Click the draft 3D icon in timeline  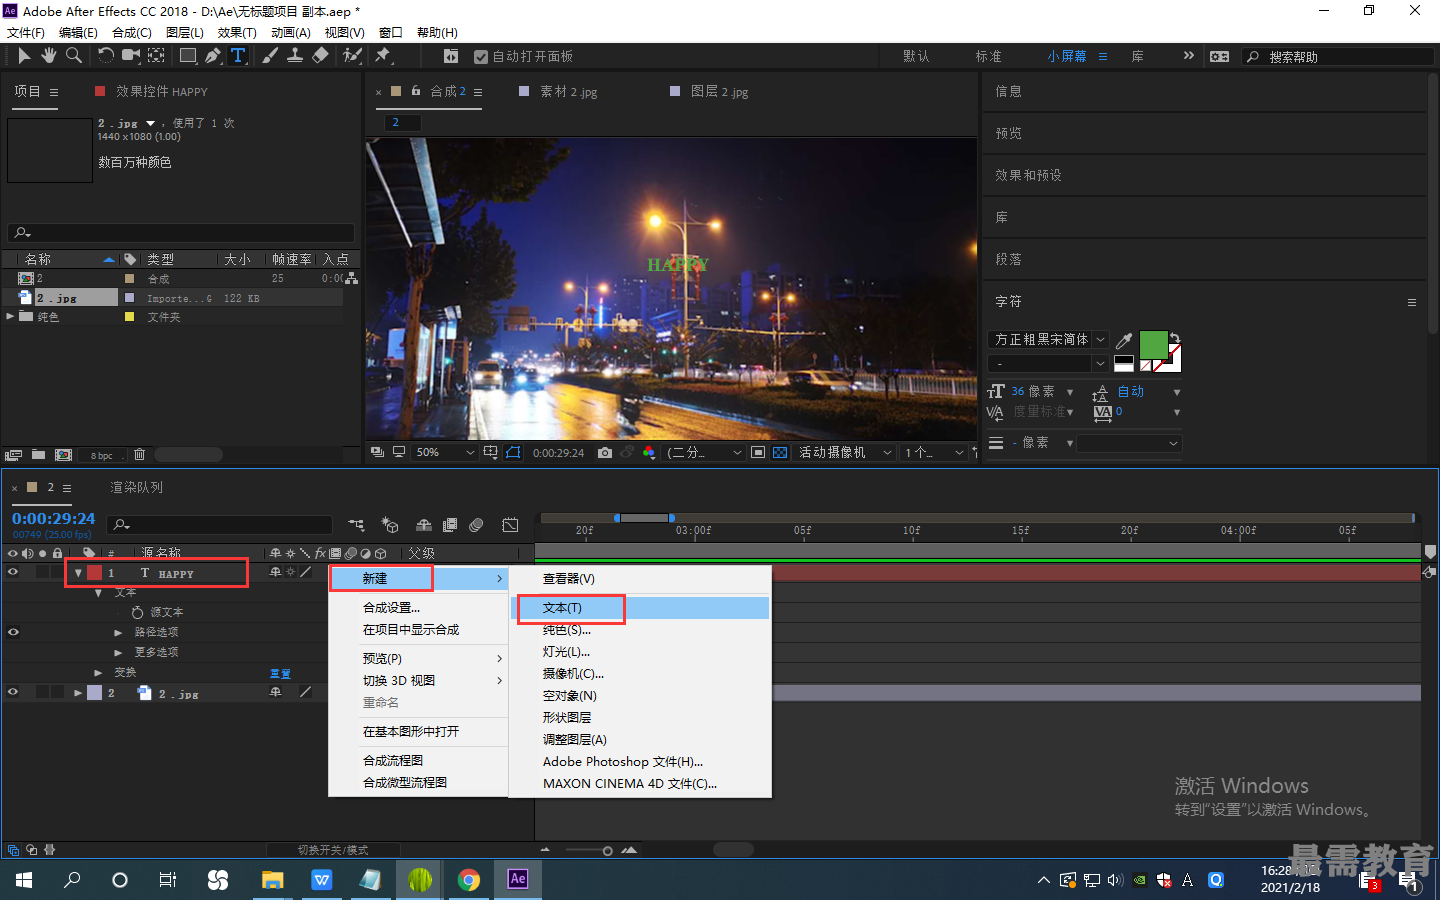click(x=390, y=525)
